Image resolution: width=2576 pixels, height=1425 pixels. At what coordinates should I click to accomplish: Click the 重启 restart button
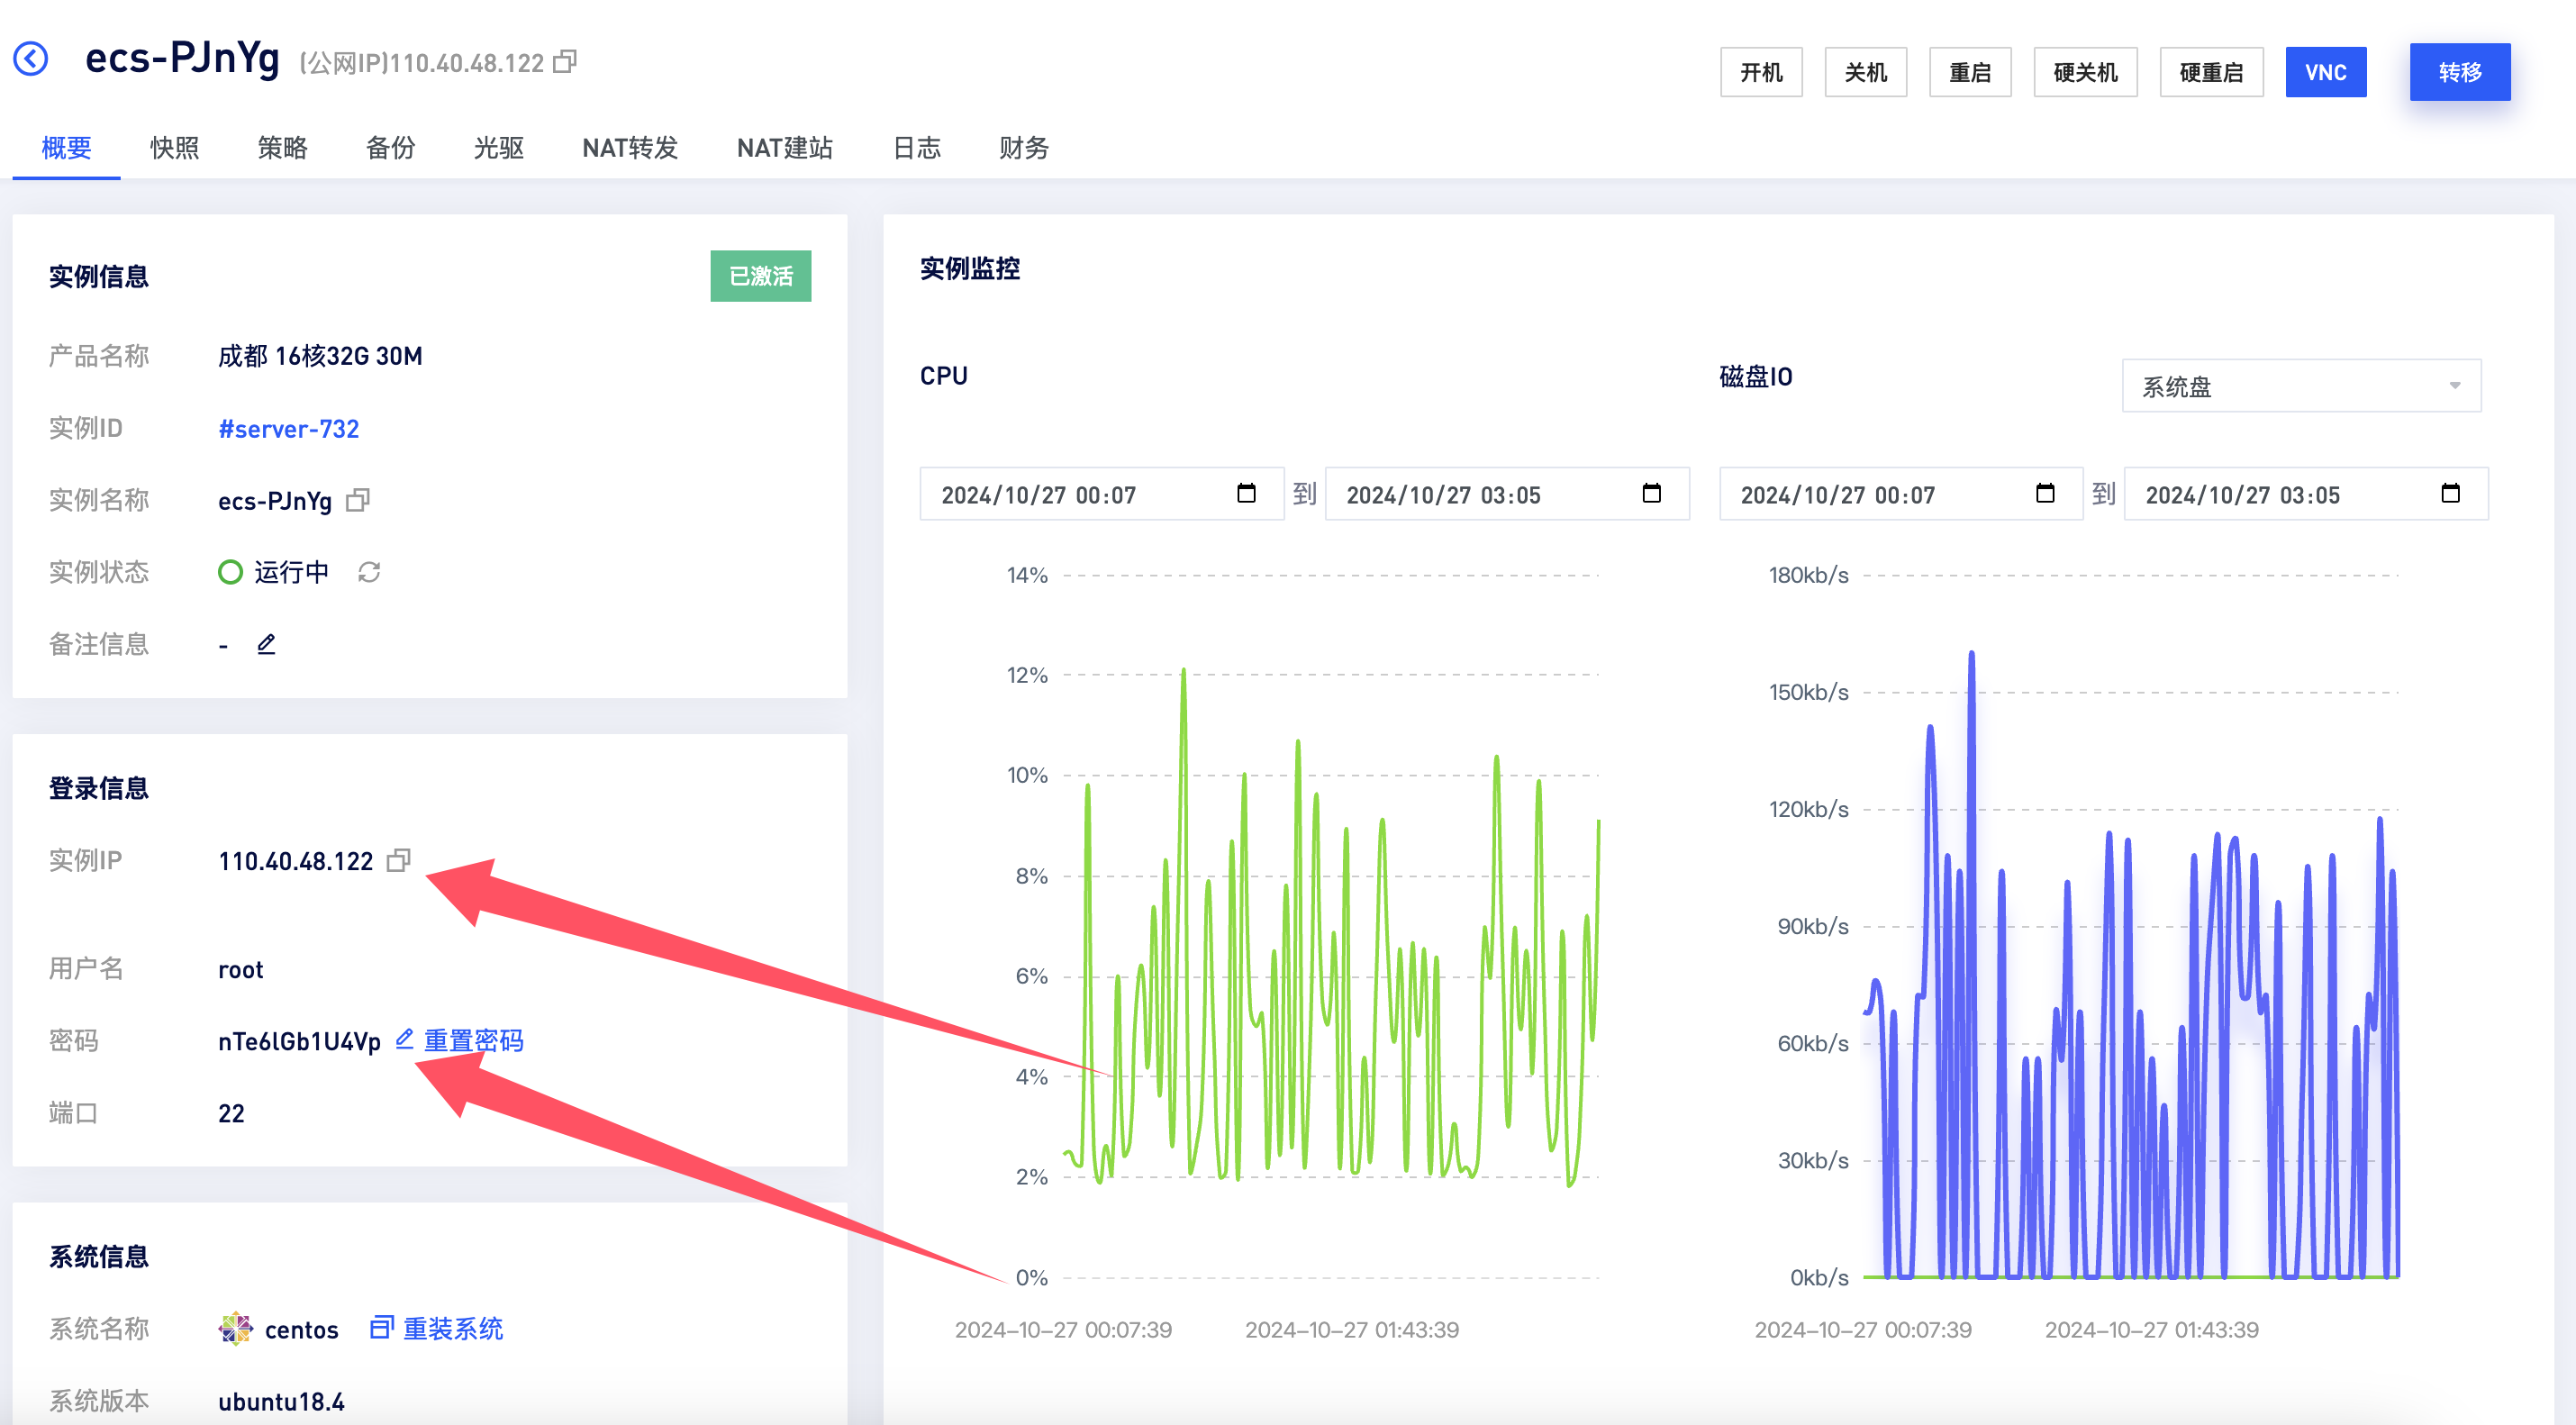point(1970,72)
